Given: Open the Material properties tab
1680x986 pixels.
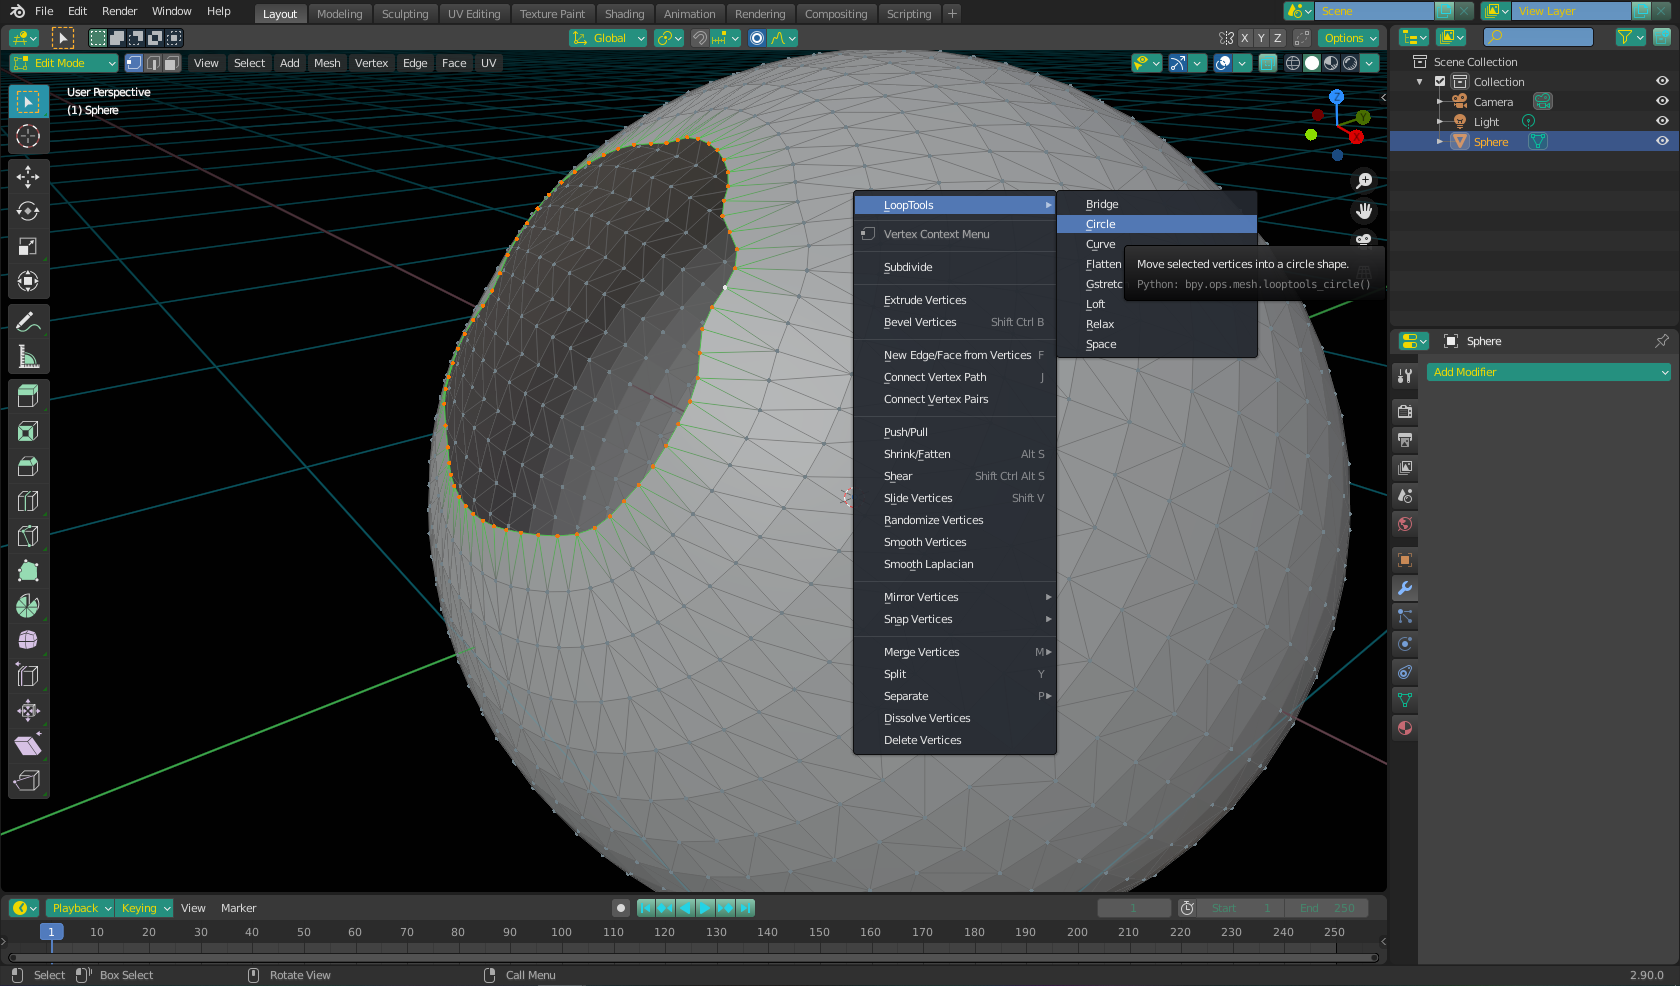Looking at the screenshot, I should (1405, 728).
